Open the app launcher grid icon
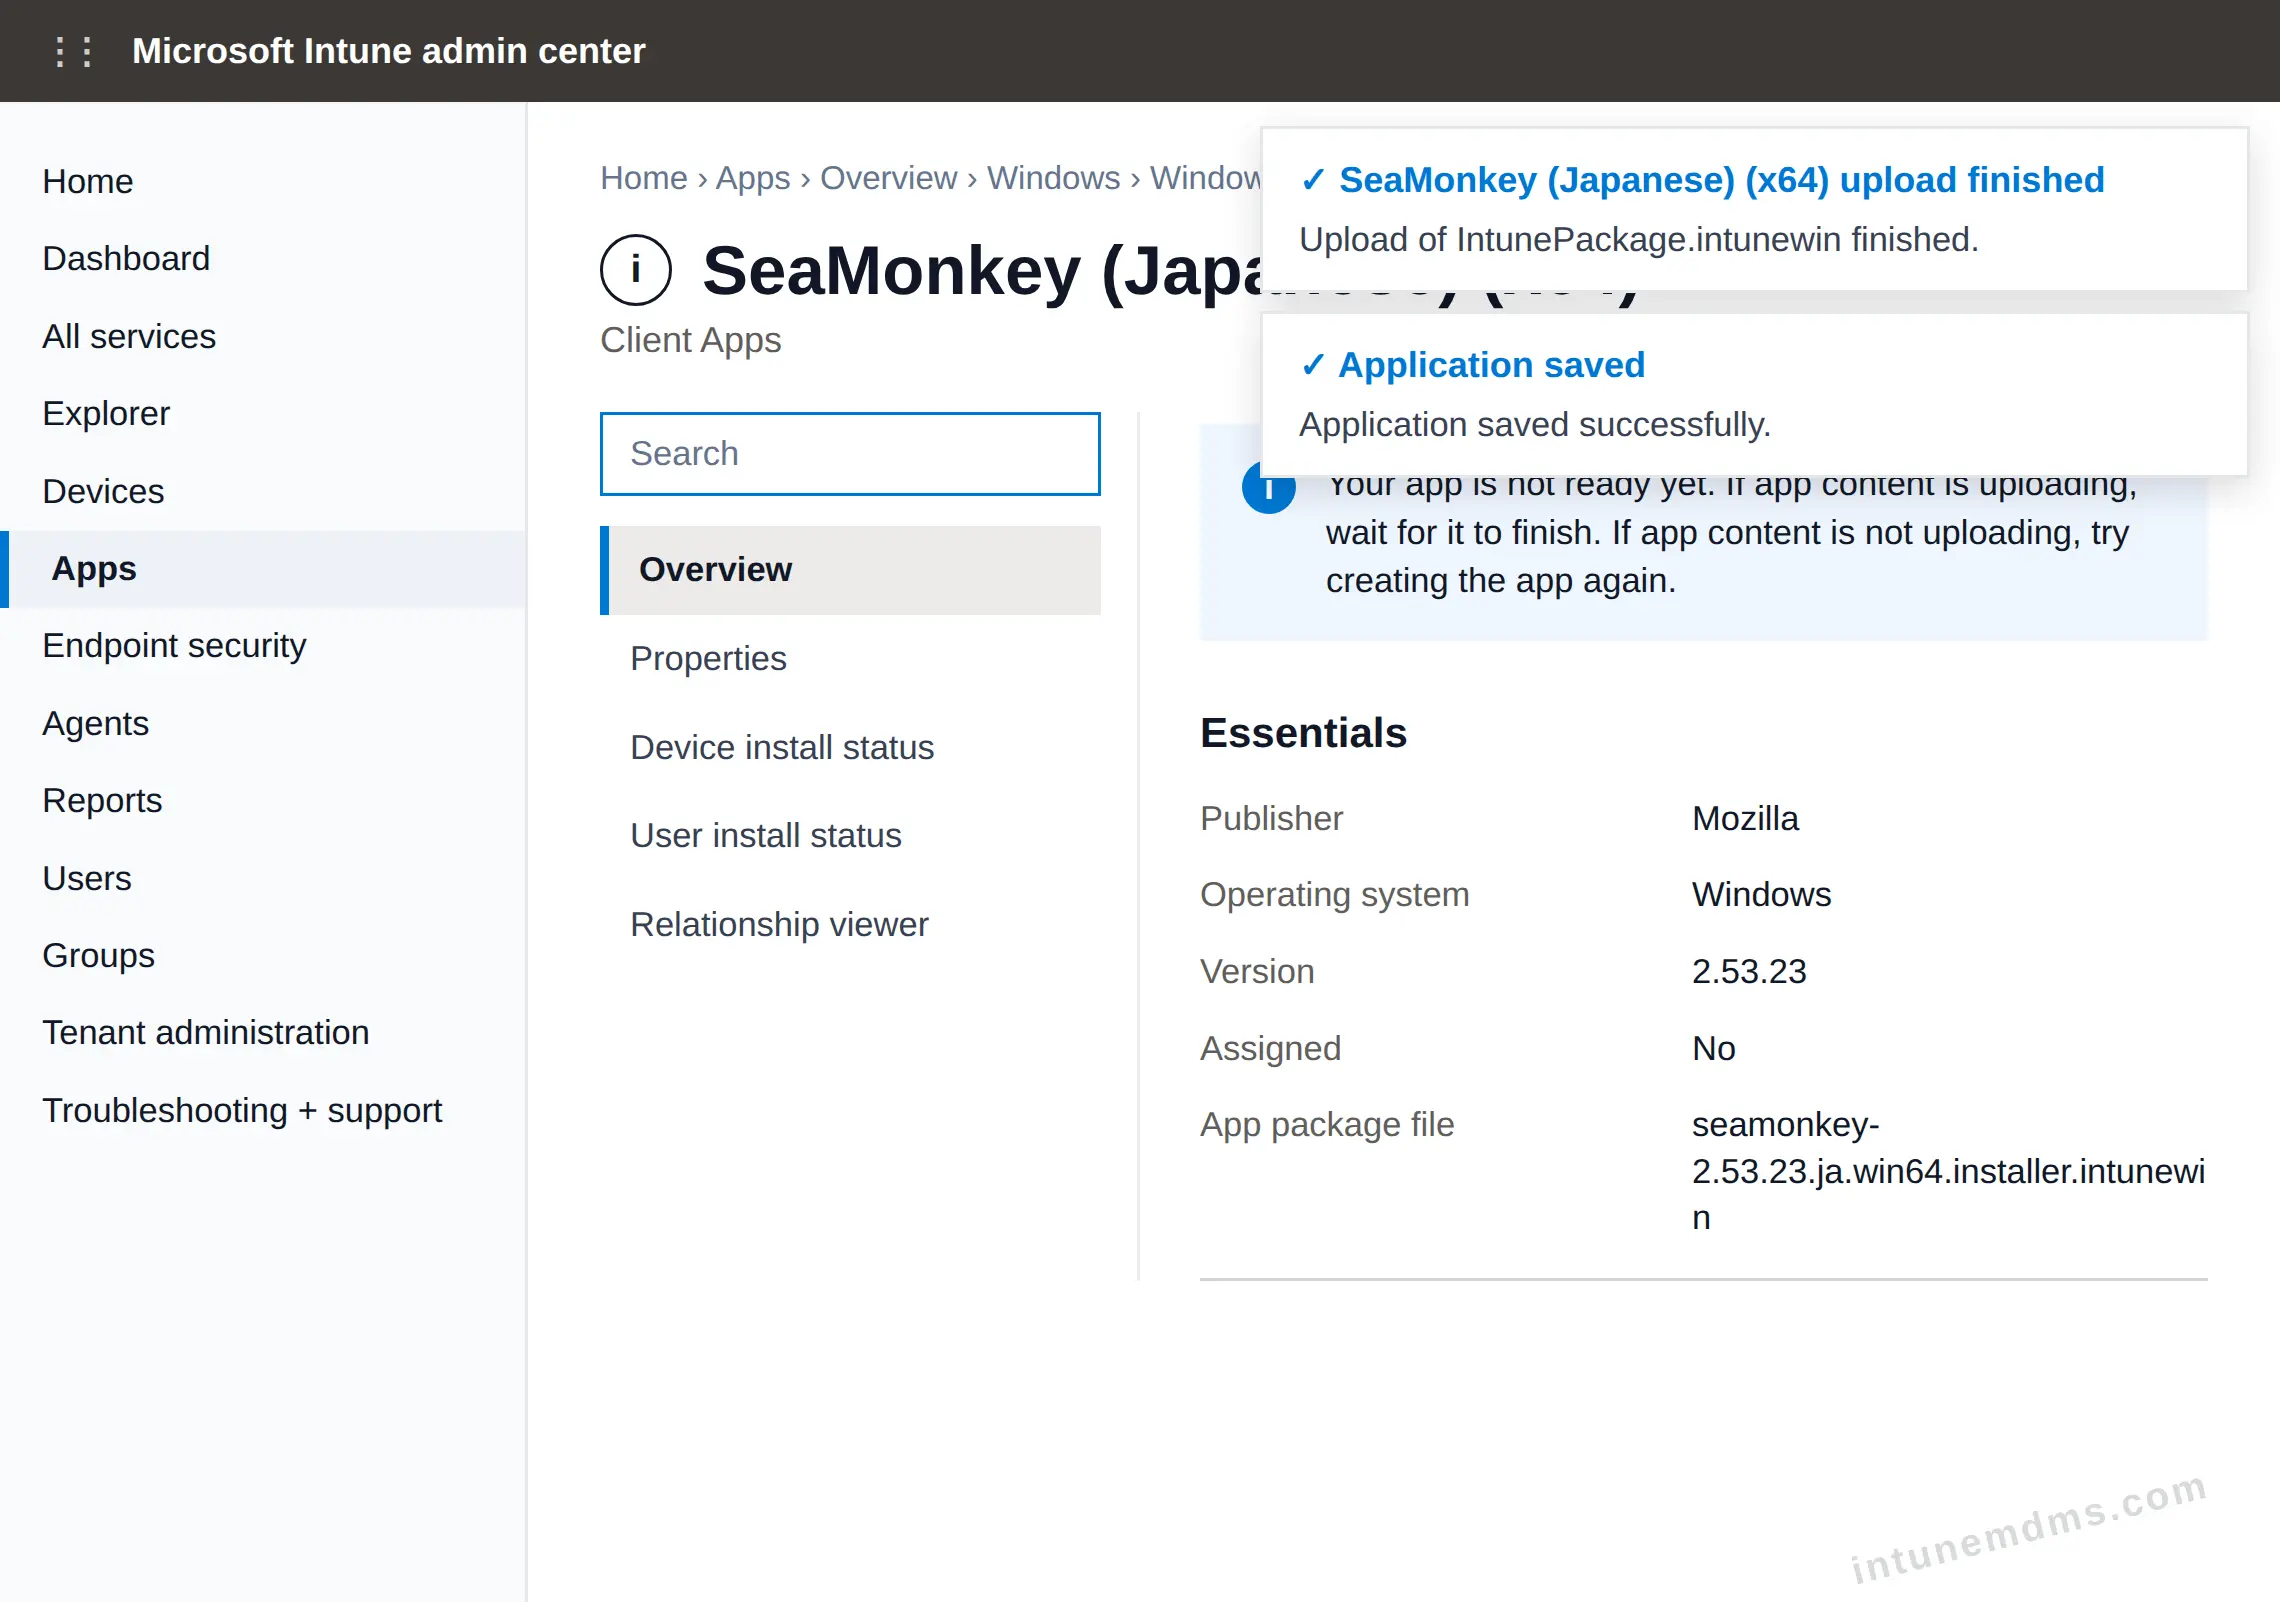This screenshot has height=1602, width=2280. pos(74,51)
